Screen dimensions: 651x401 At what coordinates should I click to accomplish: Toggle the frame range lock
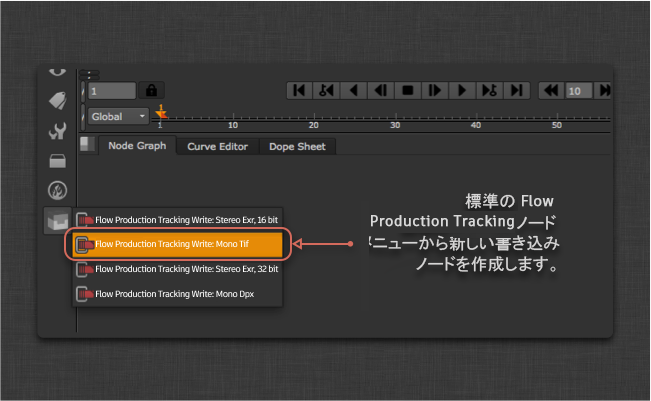coord(151,90)
